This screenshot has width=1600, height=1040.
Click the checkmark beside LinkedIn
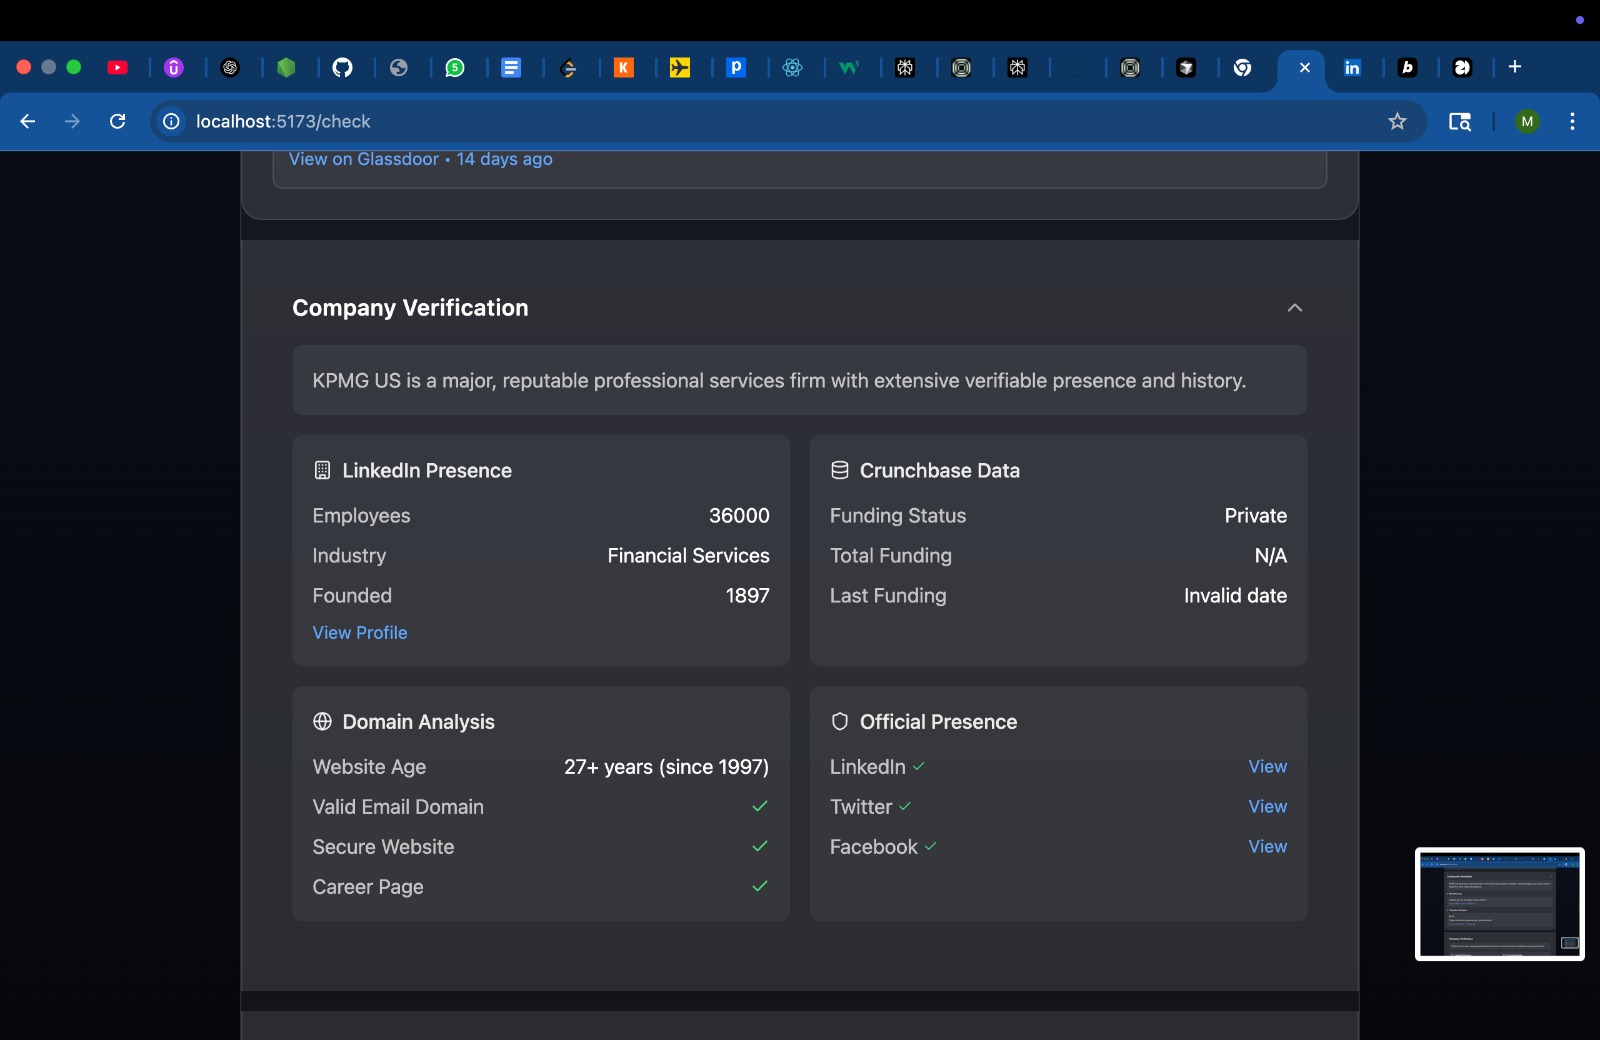tap(919, 766)
